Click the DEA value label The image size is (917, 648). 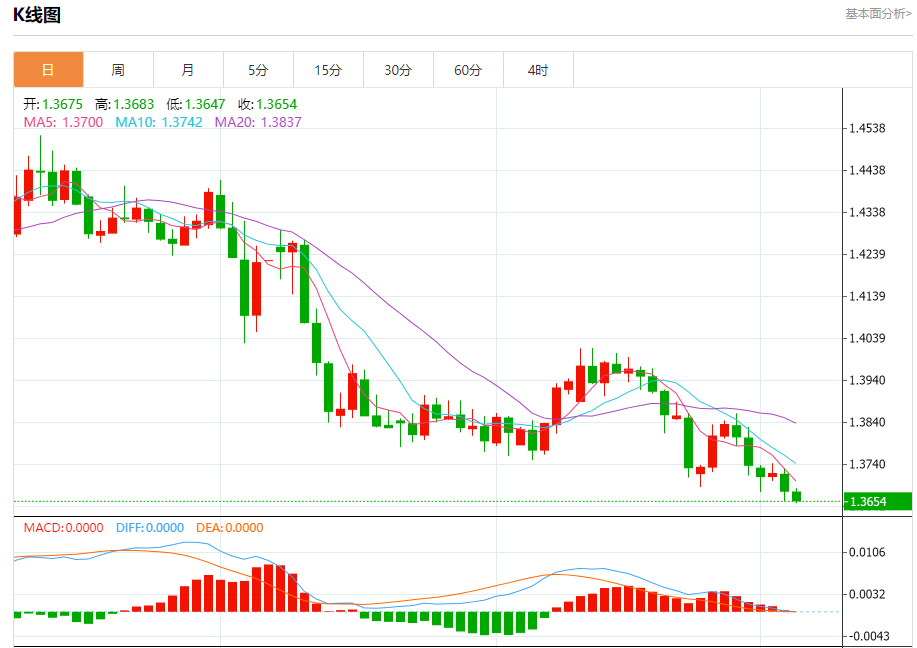coord(230,528)
